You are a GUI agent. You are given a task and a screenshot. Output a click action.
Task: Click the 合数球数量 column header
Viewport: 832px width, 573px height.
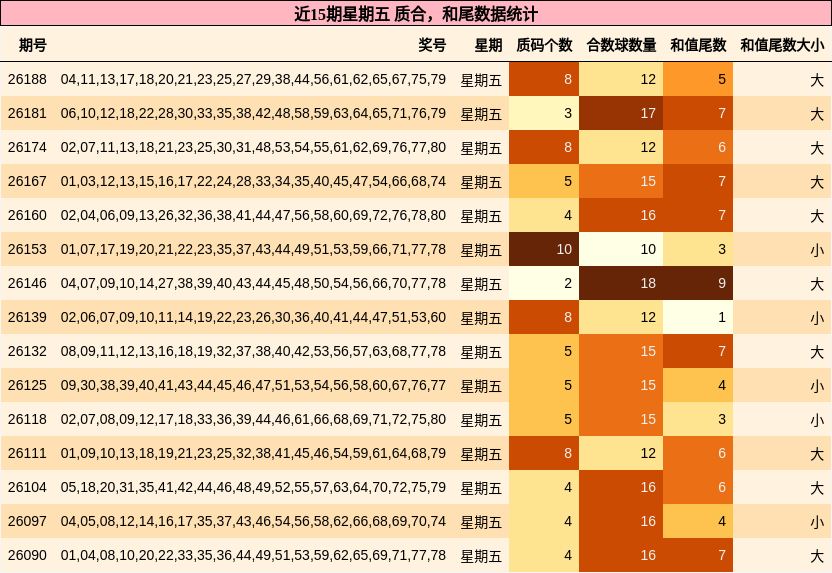coord(621,45)
